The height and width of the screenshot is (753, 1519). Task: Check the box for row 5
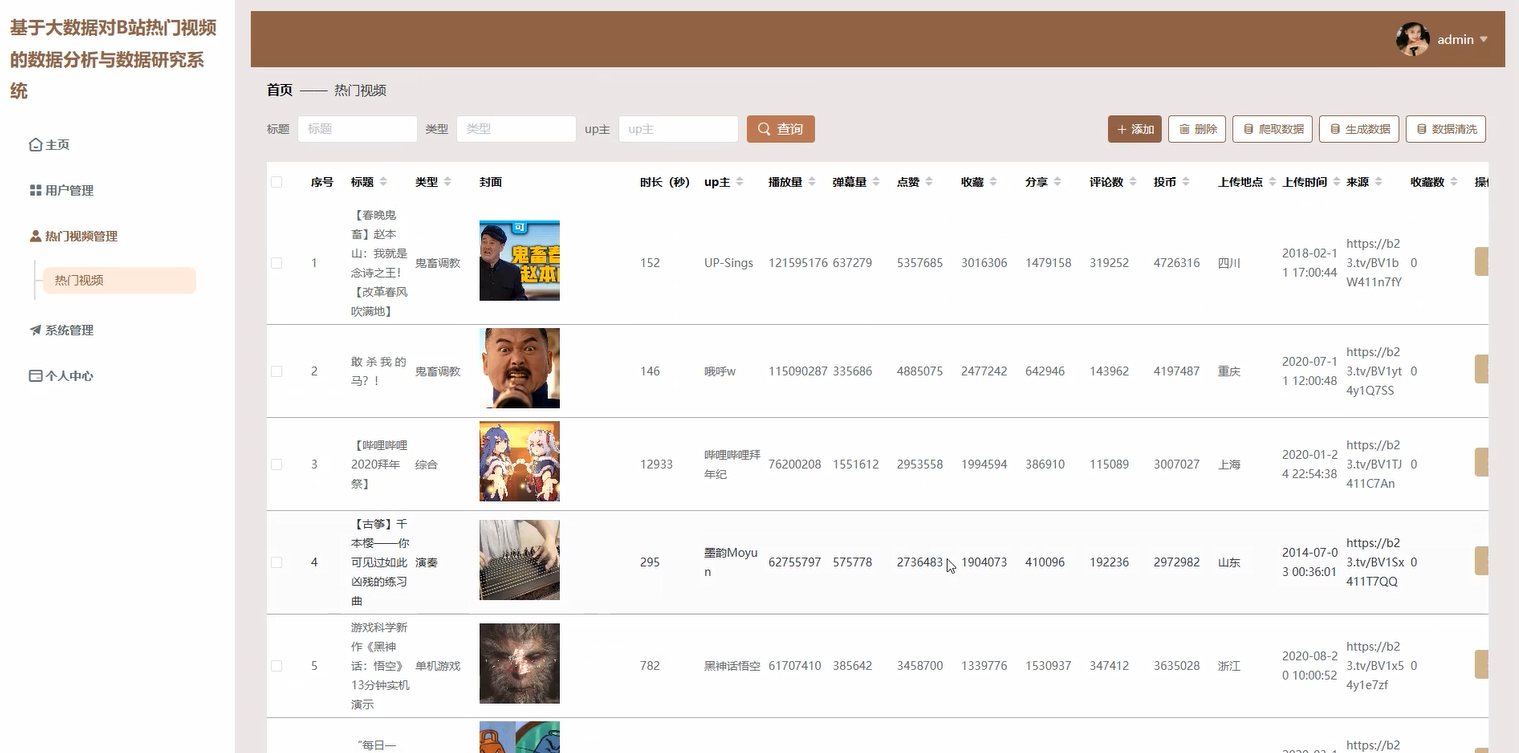[x=277, y=666]
